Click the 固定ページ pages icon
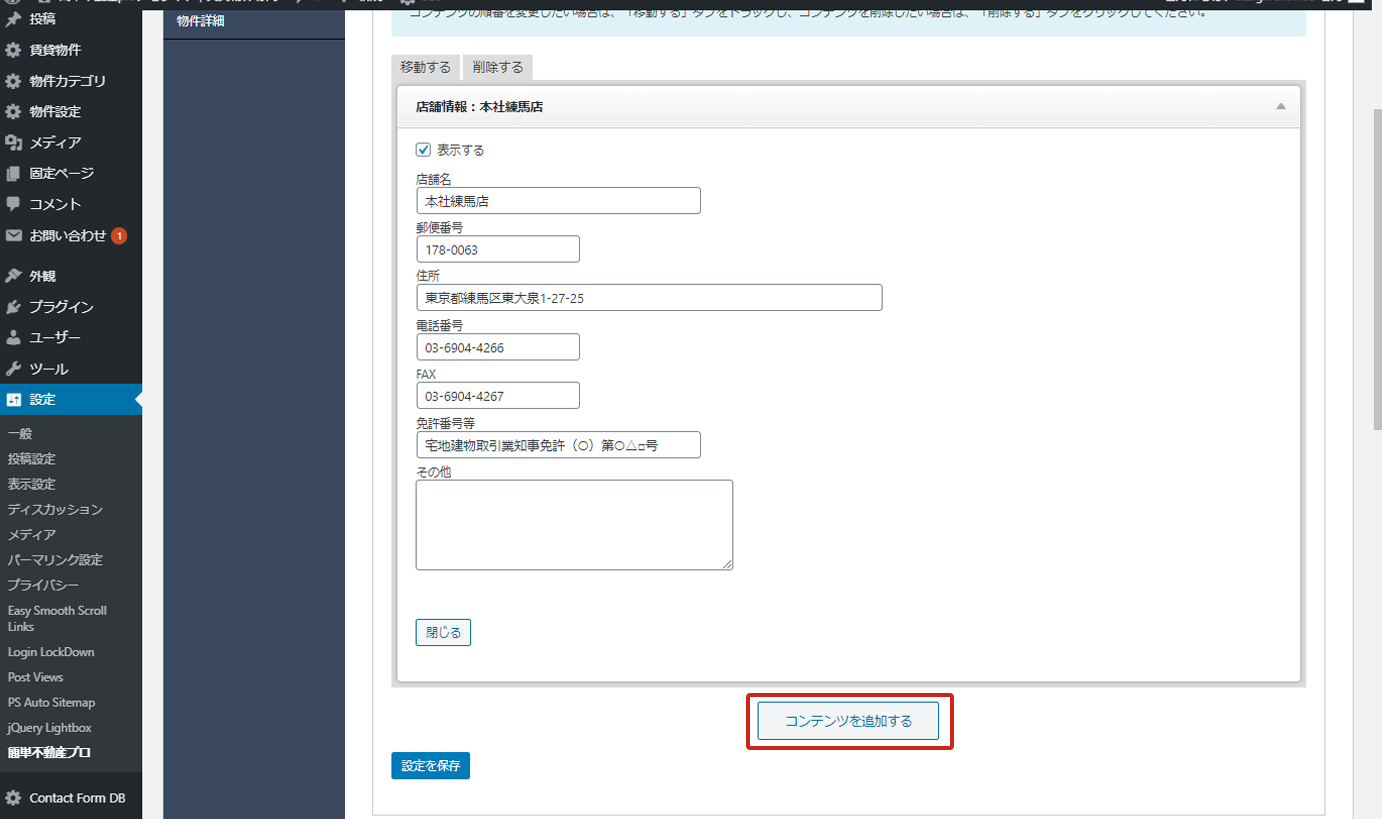The width and height of the screenshot is (1382, 819). 13,174
